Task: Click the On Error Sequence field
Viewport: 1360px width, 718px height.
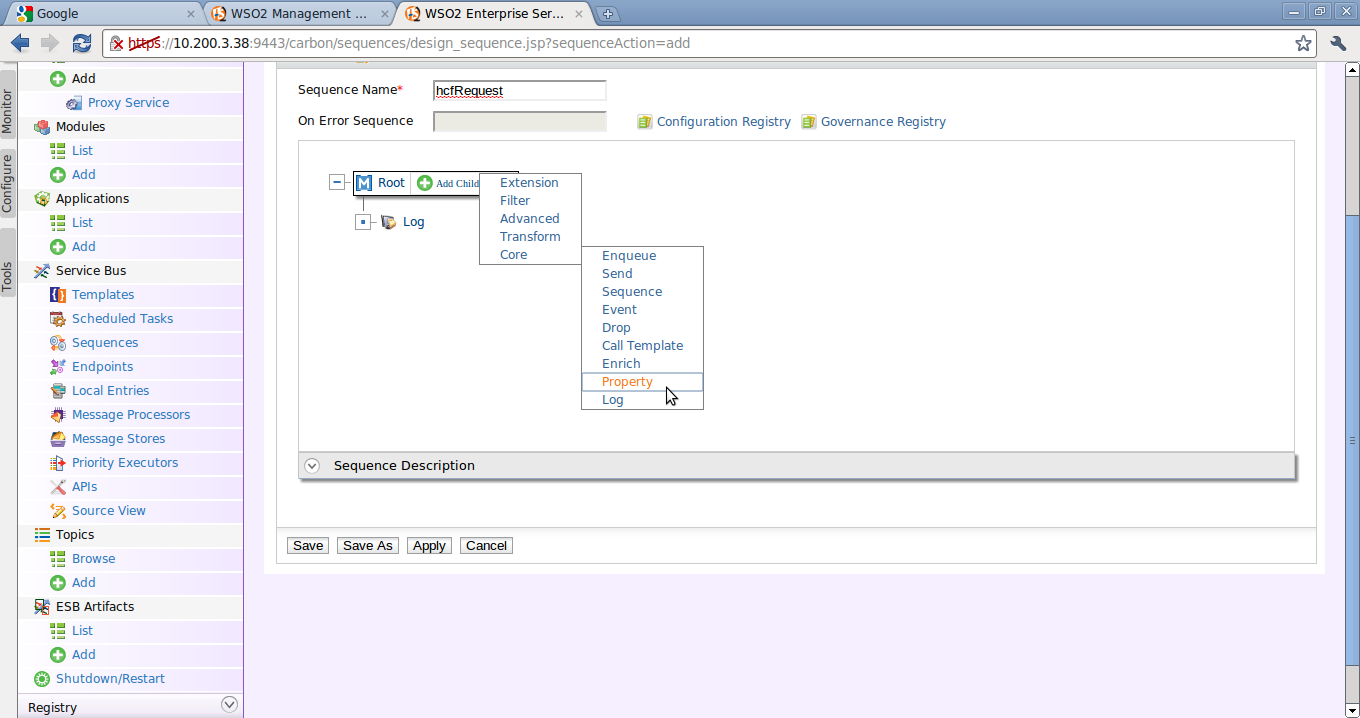Action: tap(520, 122)
